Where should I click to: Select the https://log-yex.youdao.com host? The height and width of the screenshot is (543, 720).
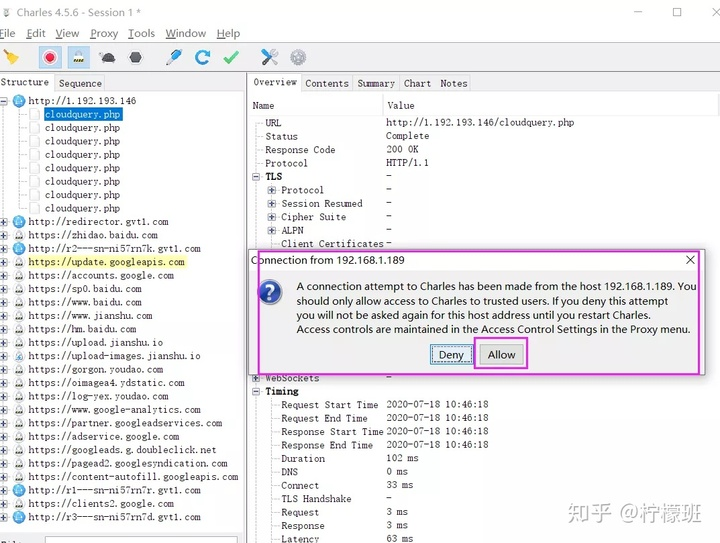[98, 396]
